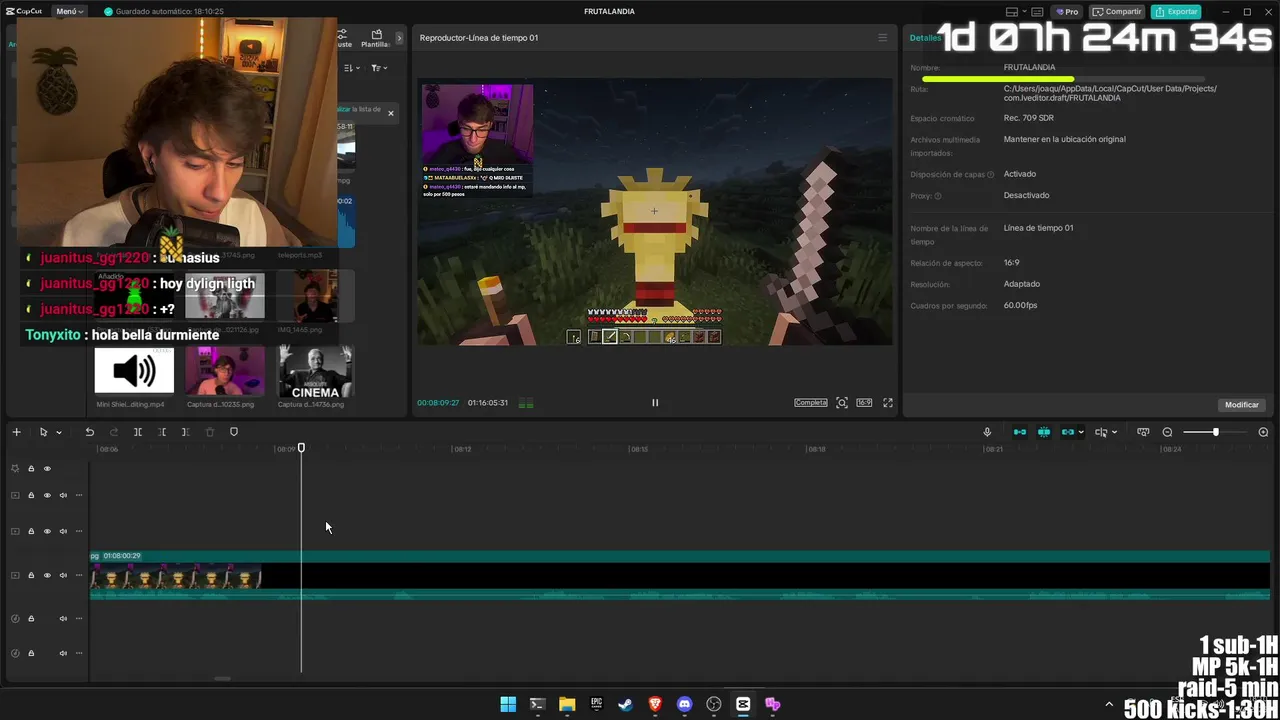Open File Explorer from the taskbar

[567, 704]
